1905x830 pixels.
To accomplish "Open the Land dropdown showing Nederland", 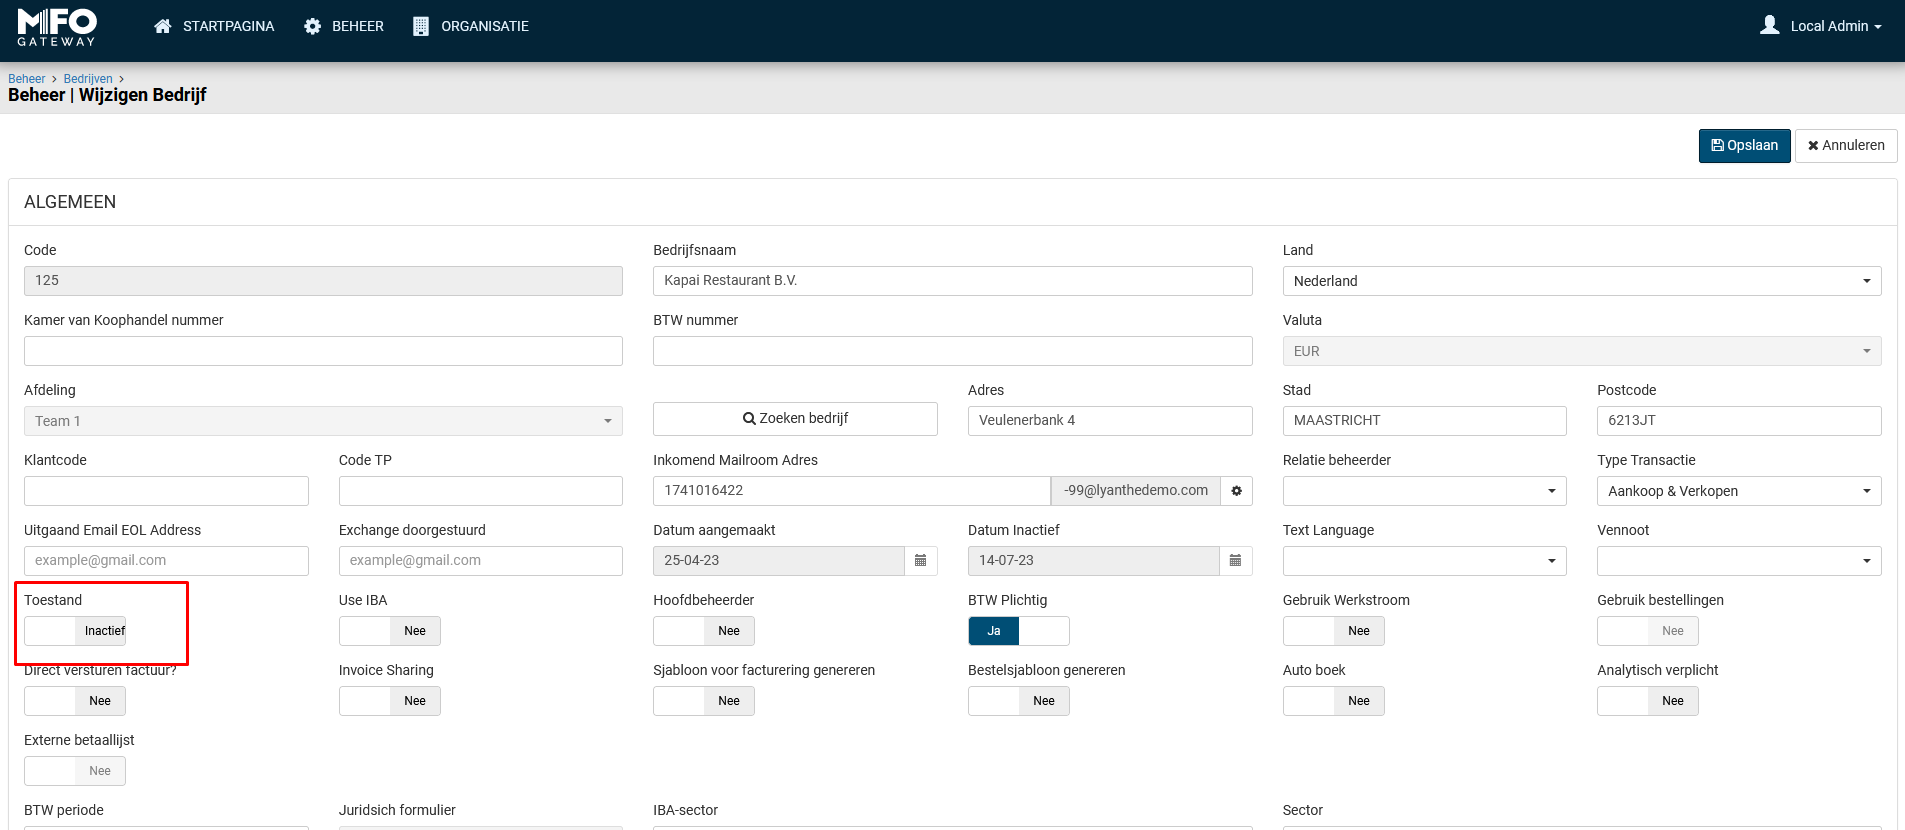I will tap(1581, 281).
